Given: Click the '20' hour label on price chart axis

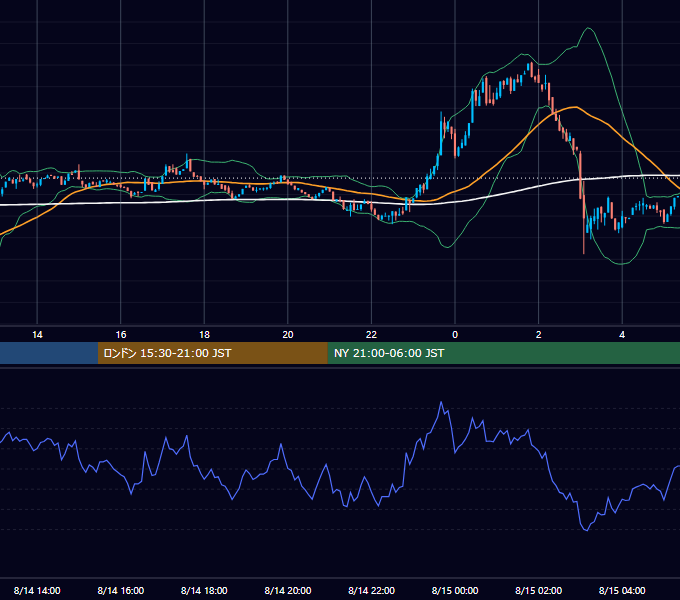Looking at the screenshot, I should (x=288, y=335).
